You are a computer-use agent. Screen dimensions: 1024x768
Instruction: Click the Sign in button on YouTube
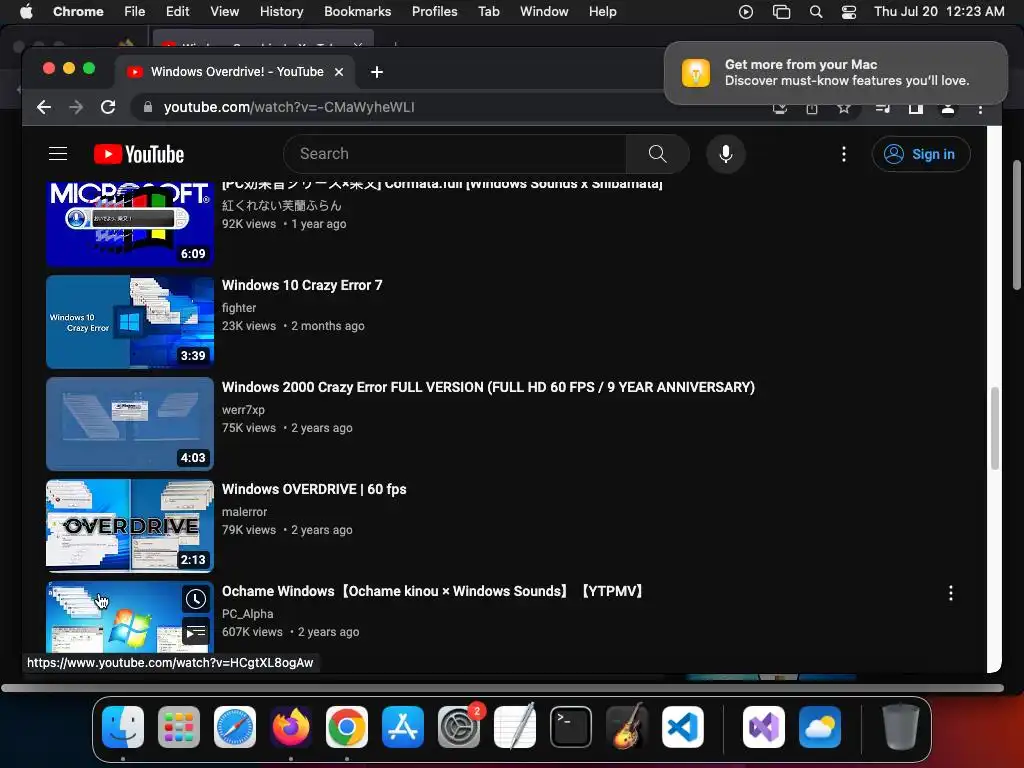click(x=921, y=154)
